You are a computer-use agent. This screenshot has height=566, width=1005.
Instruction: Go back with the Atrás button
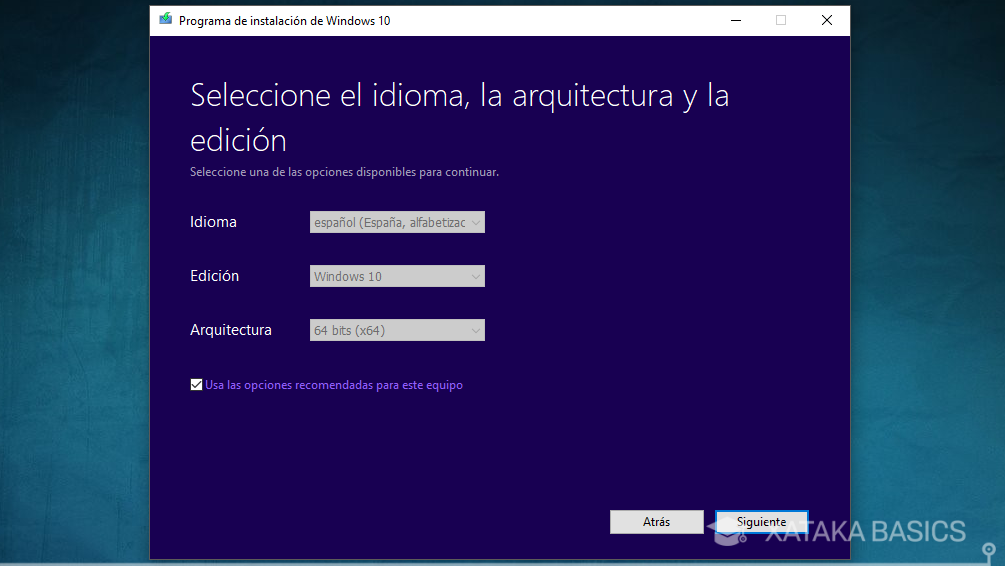pos(656,522)
